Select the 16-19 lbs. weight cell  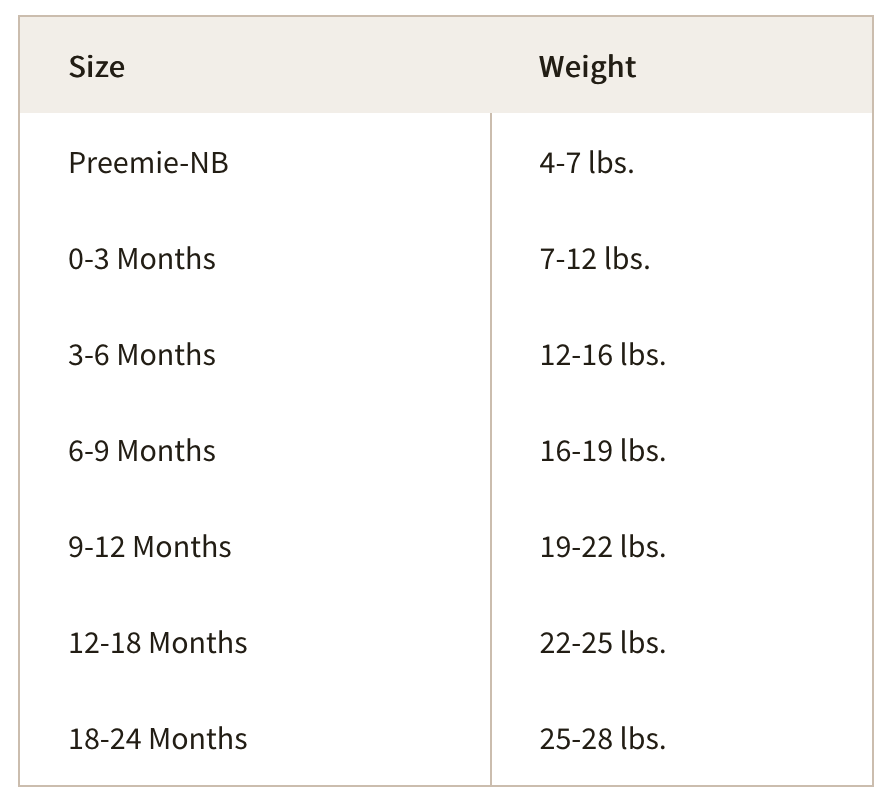click(x=603, y=451)
